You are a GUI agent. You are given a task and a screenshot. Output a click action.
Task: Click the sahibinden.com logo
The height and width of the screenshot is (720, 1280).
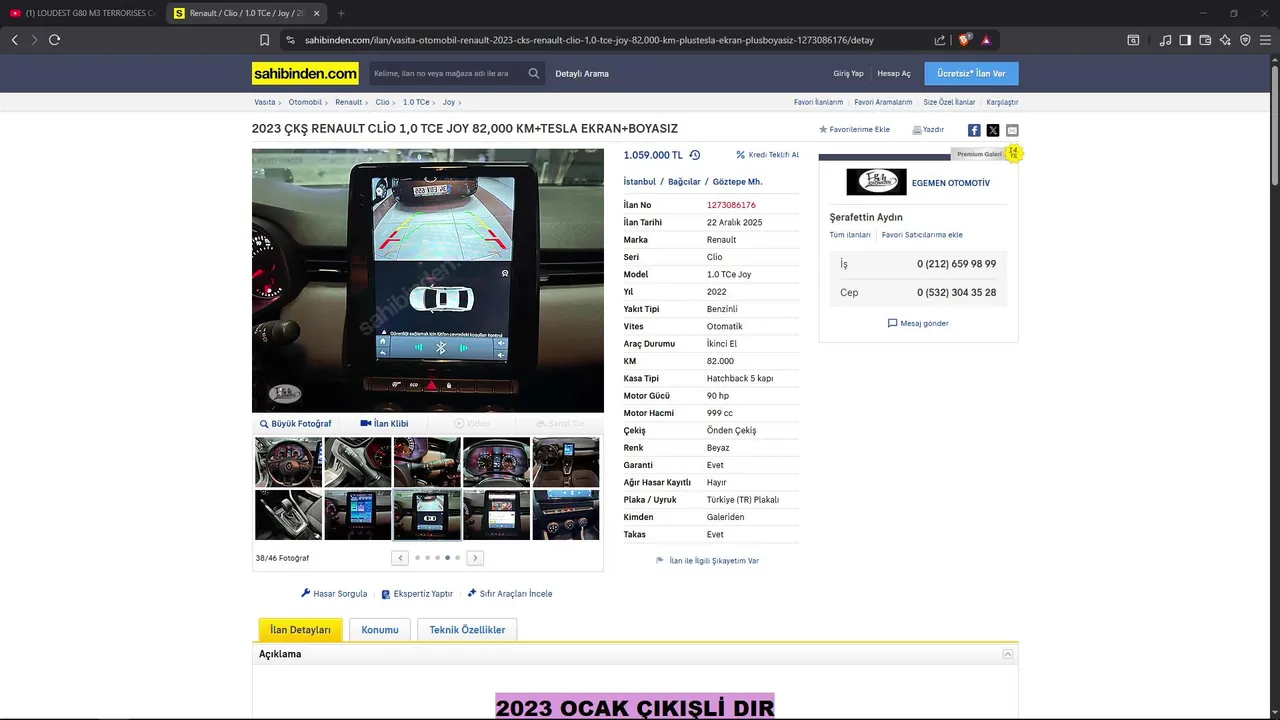pyautogui.click(x=305, y=73)
